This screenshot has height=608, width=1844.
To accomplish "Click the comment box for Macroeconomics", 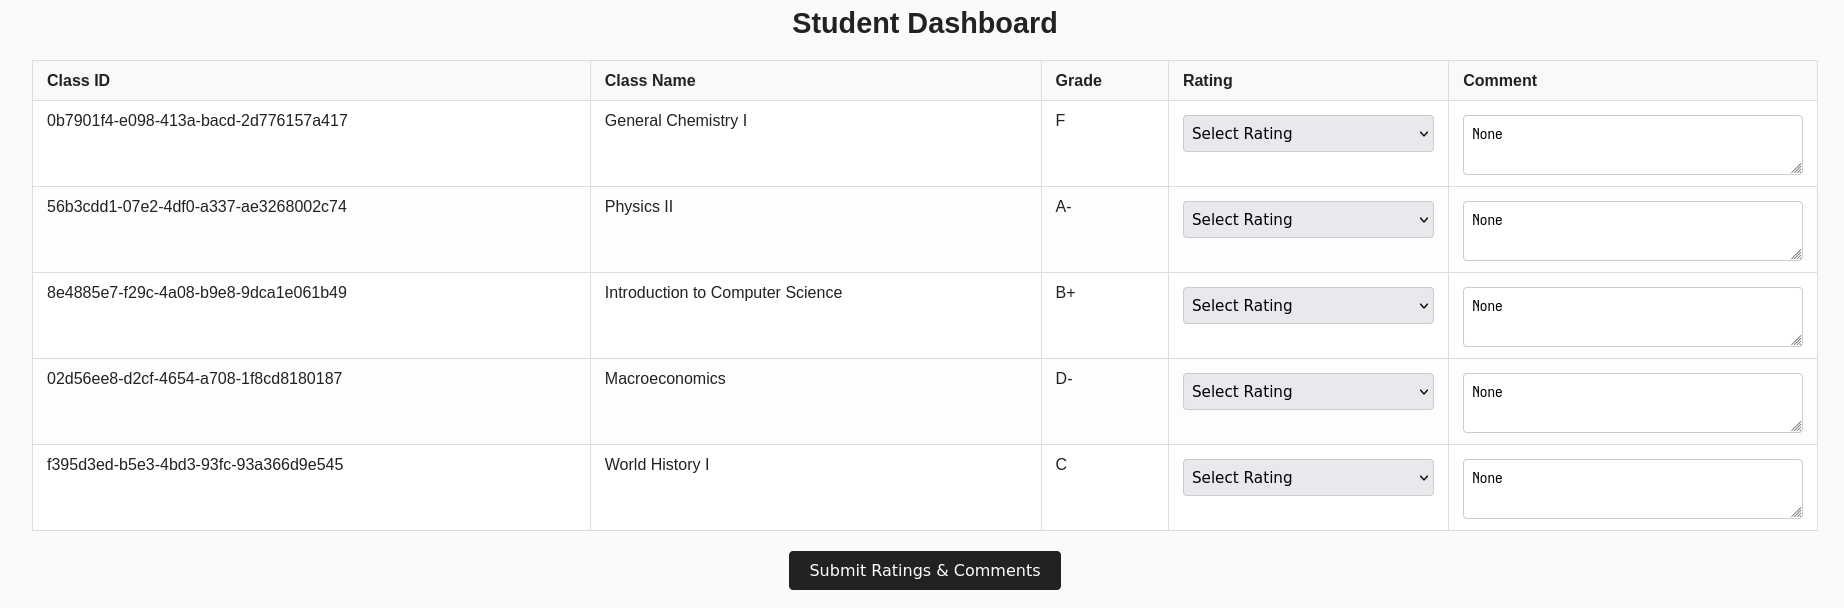I will (1632, 402).
